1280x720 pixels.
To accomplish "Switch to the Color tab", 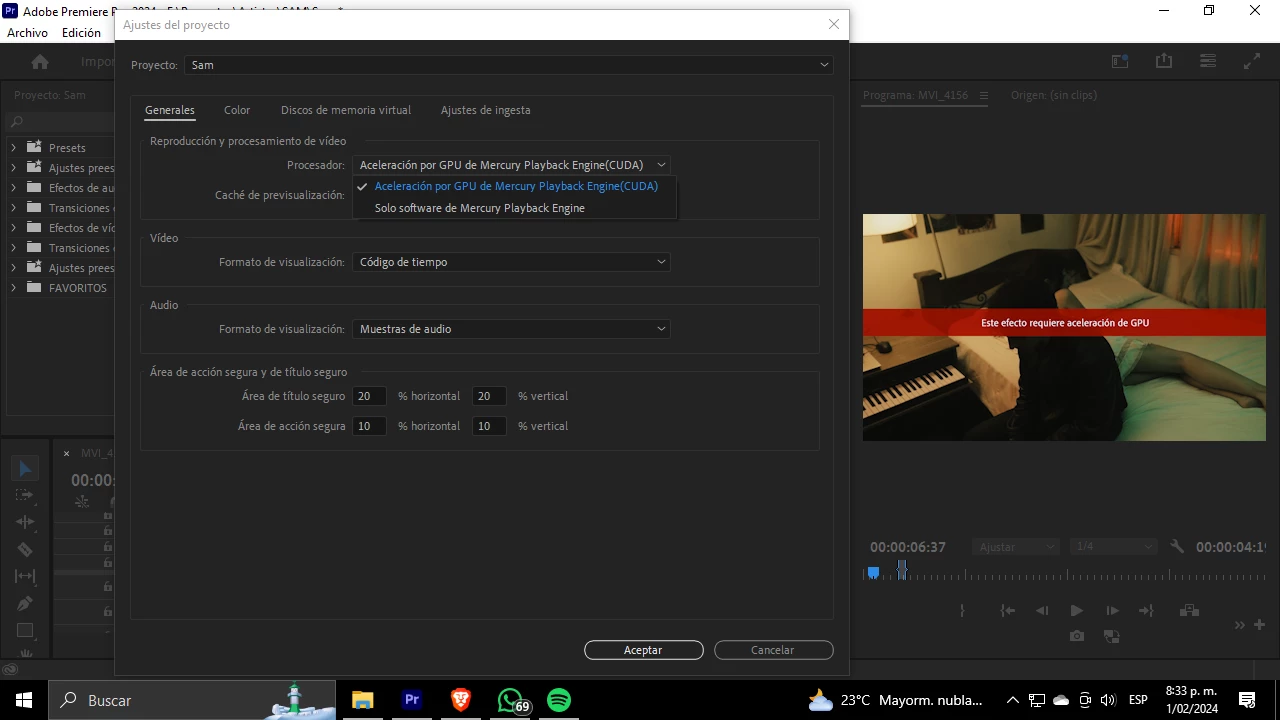I will pos(237,110).
